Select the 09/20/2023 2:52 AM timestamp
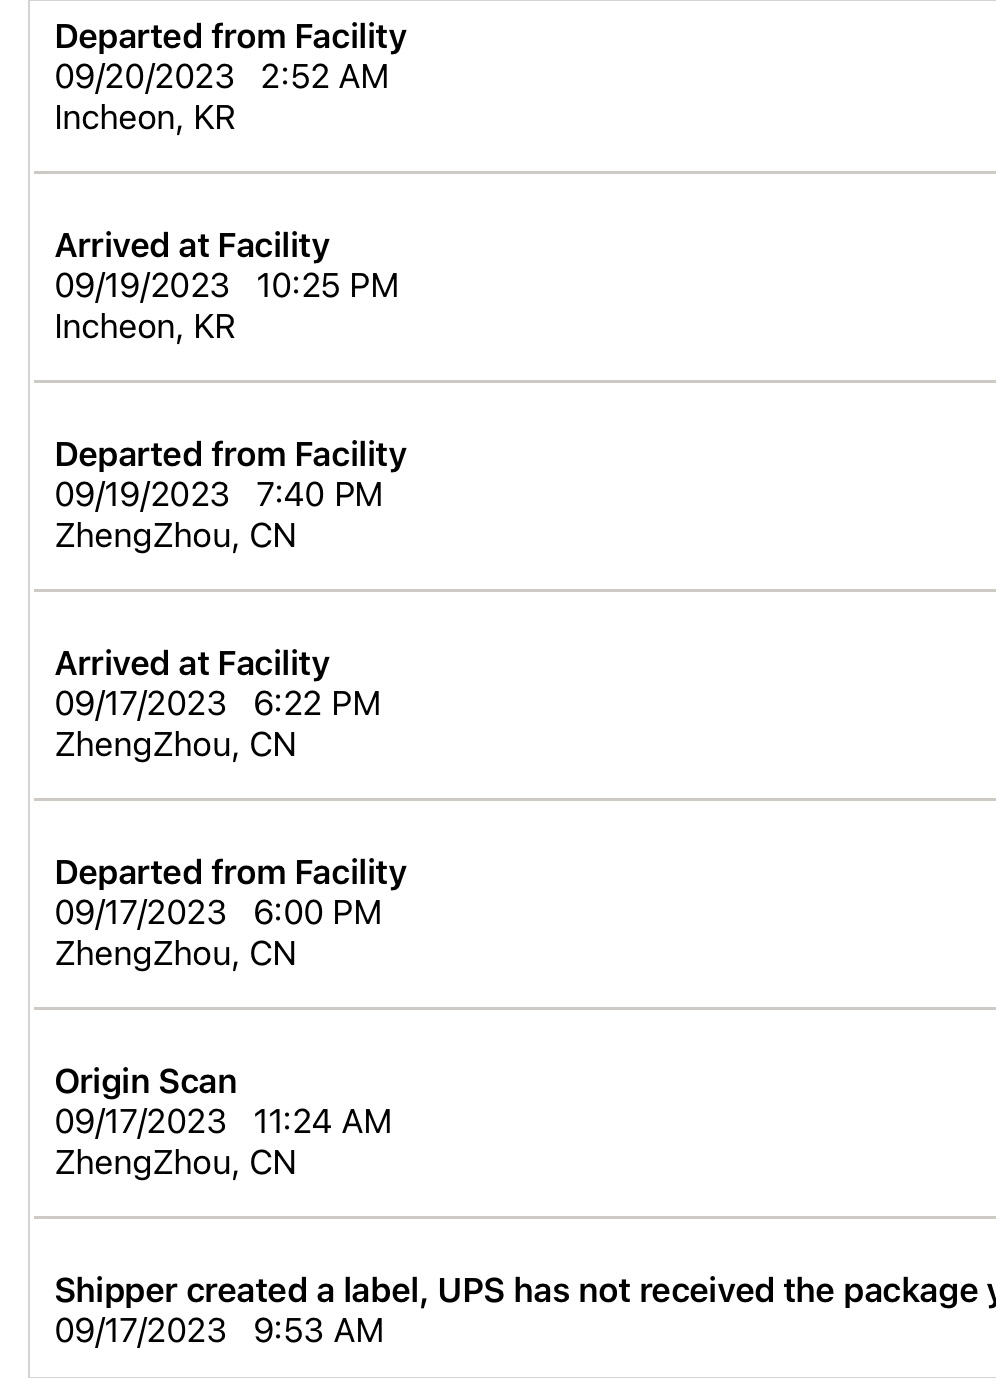The image size is (996, 1378). 221,77
